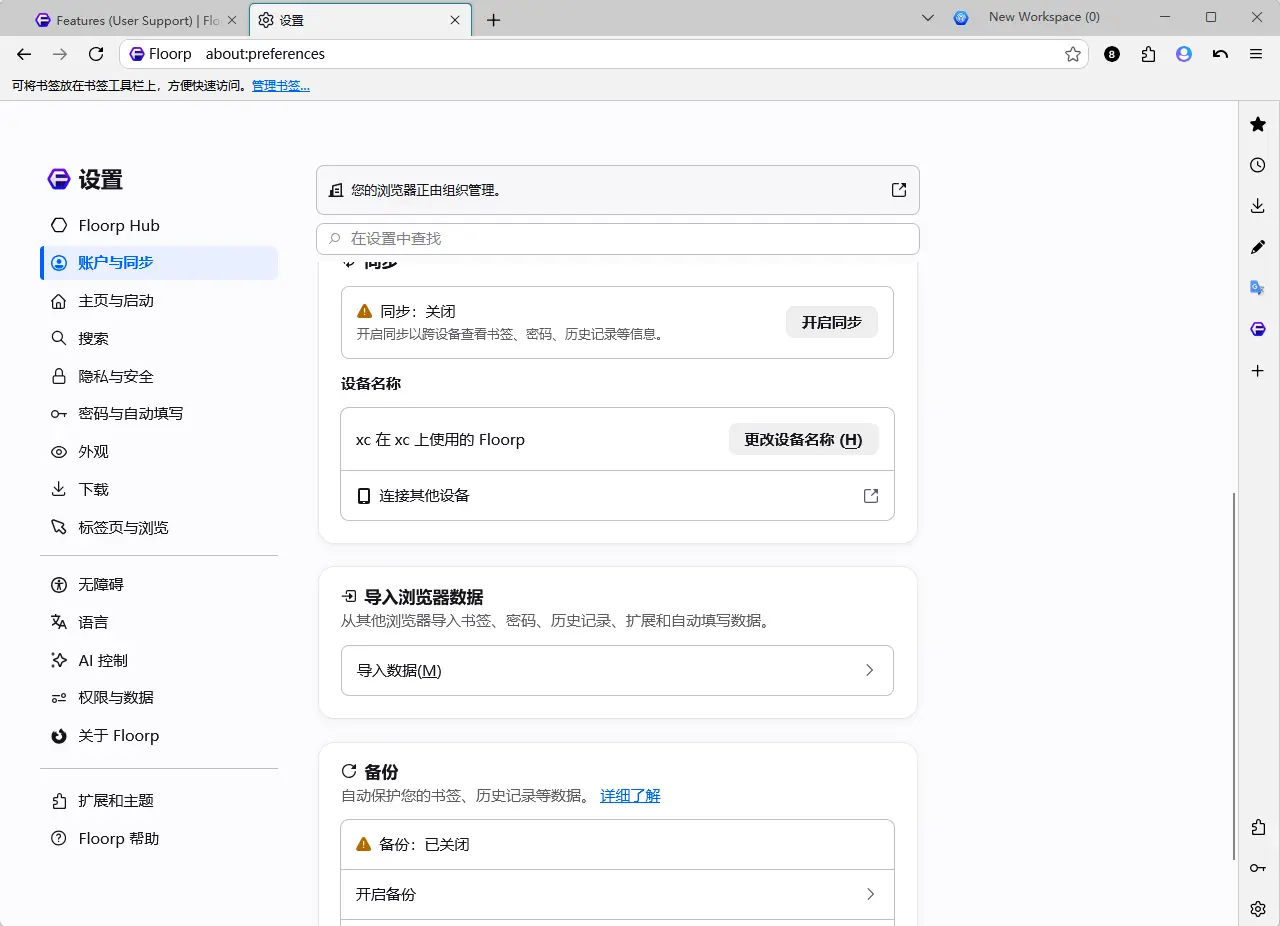The width and height of the screenshot is (1280, 926).
Task: Click the settings page vertical scrollbar
Action: pos(1233,675)
